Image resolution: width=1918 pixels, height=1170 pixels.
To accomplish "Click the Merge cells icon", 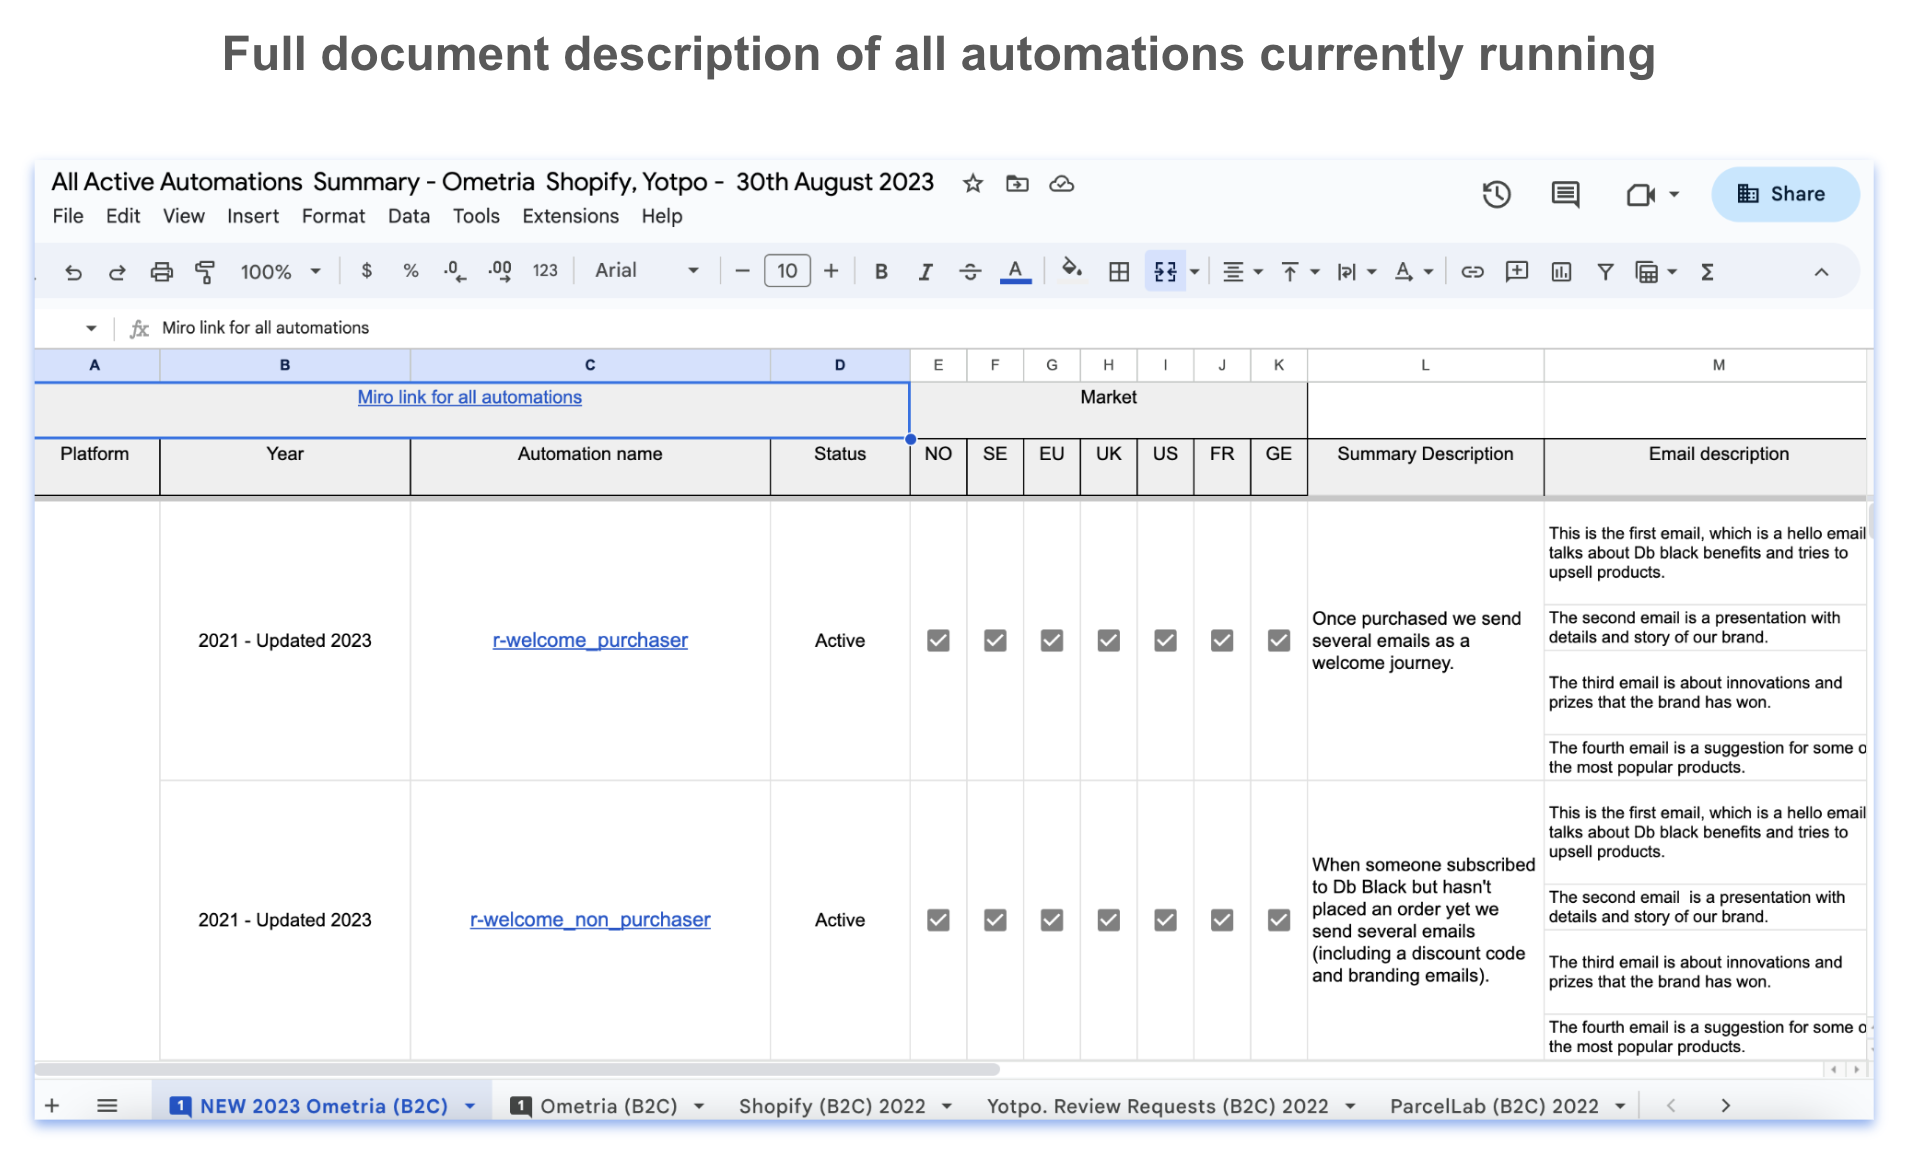I will (x=1165, y=271).
